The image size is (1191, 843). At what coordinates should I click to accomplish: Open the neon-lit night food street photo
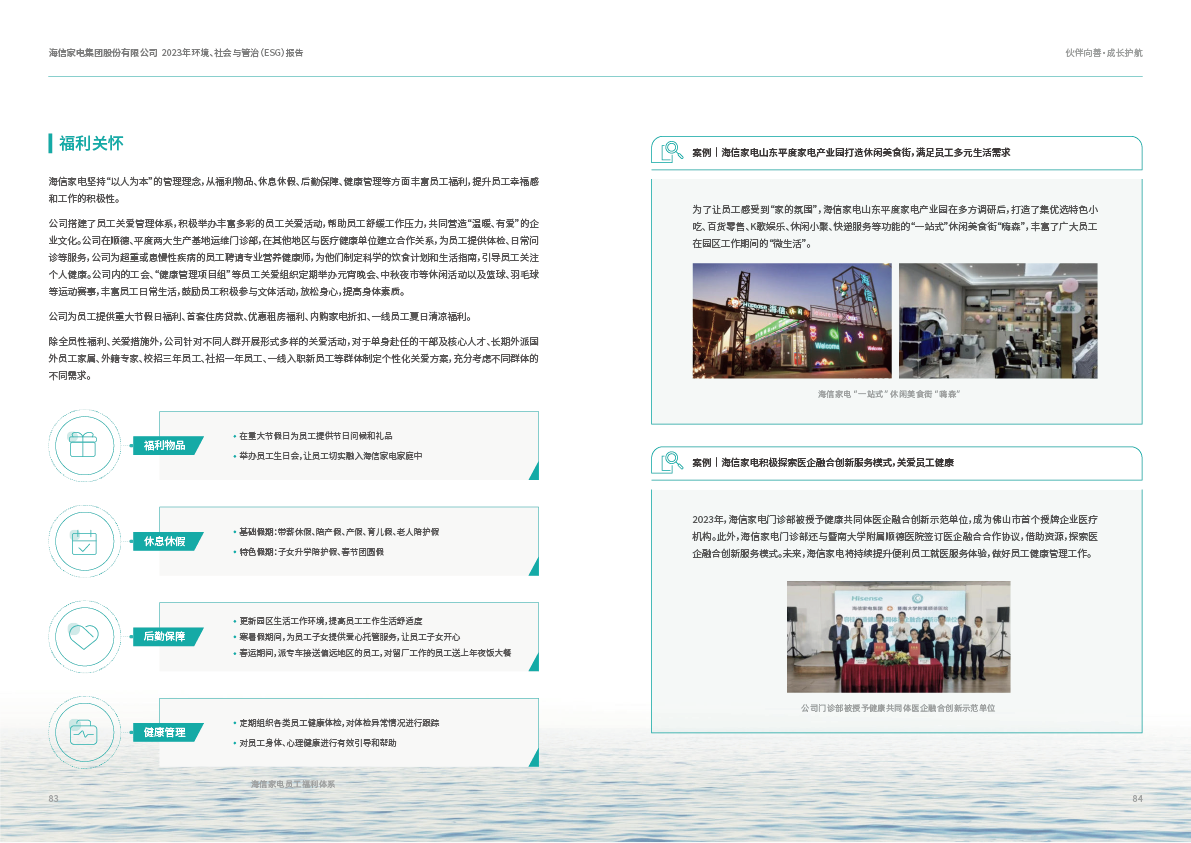pyautogui.click(x=791, y=320)
